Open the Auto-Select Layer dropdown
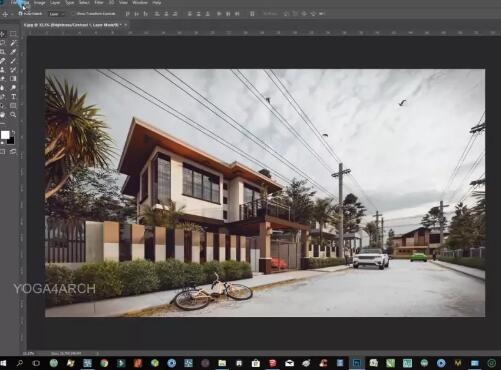The image size is (501, 370). tap(56, 14)
